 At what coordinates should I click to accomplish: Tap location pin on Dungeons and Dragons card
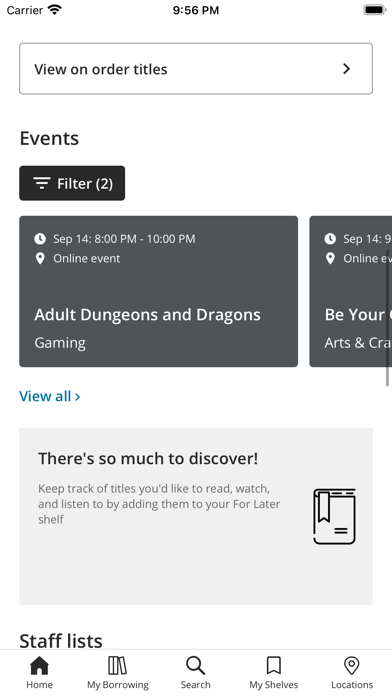click(x=40, y=258)
